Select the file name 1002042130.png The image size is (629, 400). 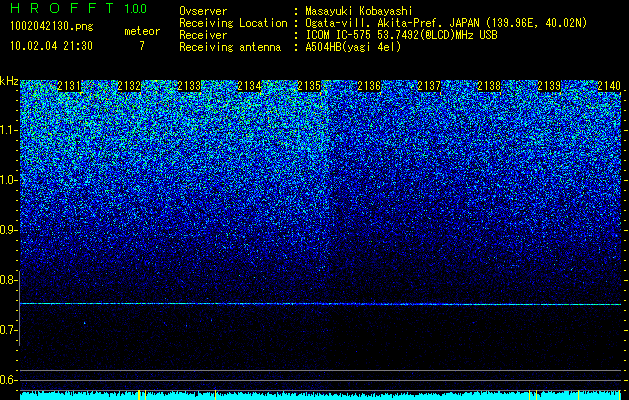point(52,27)
